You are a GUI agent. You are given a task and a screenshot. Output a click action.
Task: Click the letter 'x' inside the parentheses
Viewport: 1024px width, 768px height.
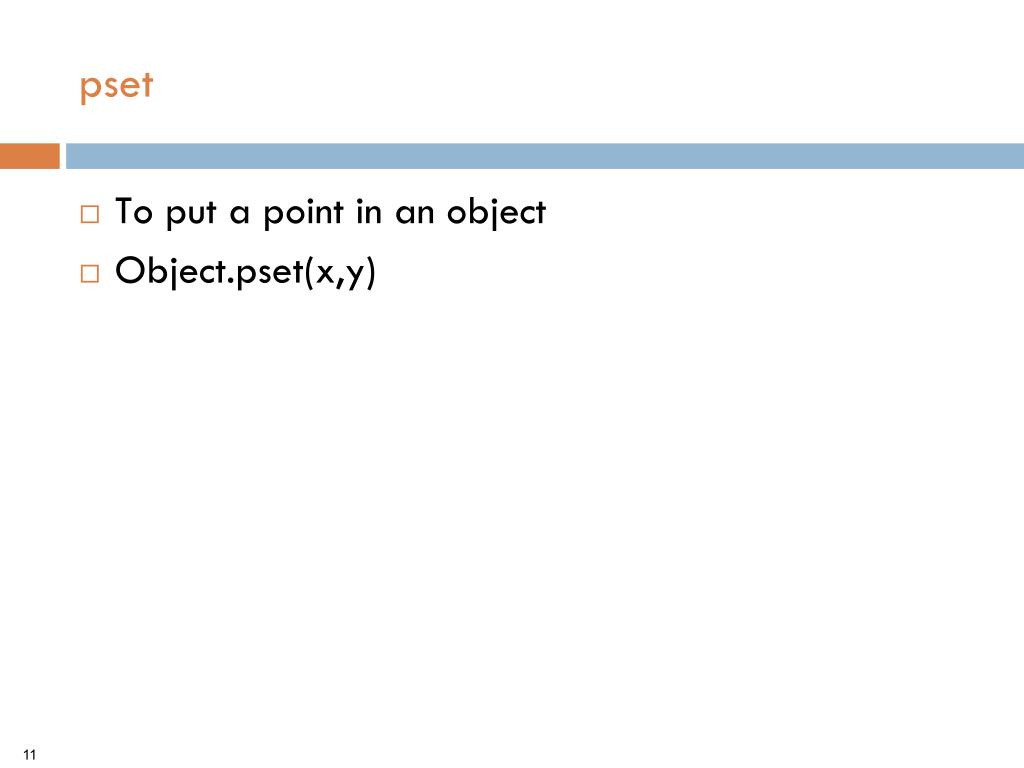(325, 274)
